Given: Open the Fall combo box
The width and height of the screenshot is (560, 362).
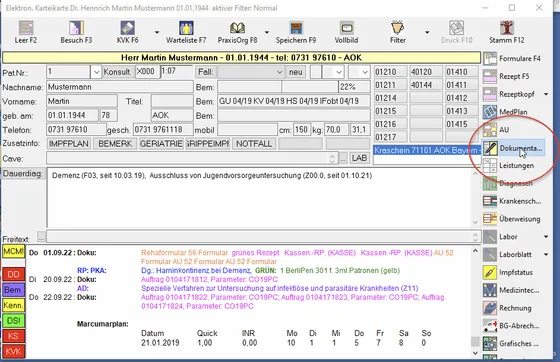Looking at the screenshot, I should coord(250,72).
